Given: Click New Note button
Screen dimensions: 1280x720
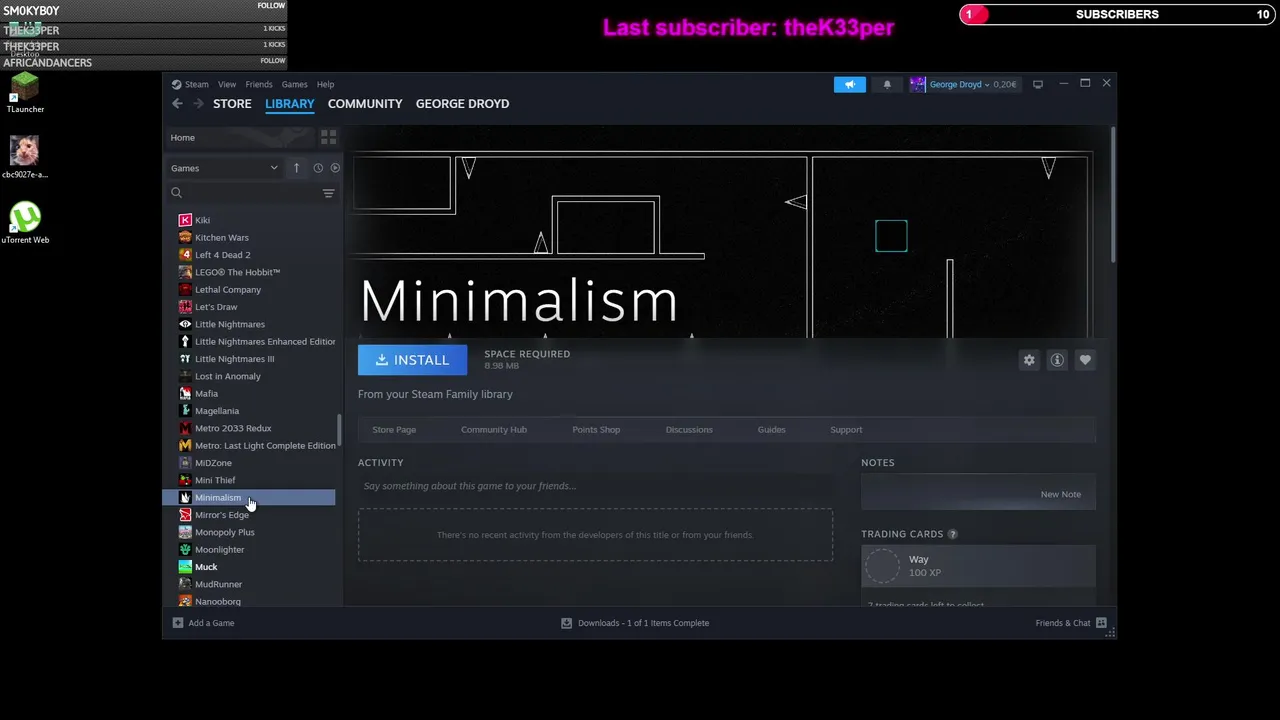Looking at the screenshot, I should [1060, 494].
